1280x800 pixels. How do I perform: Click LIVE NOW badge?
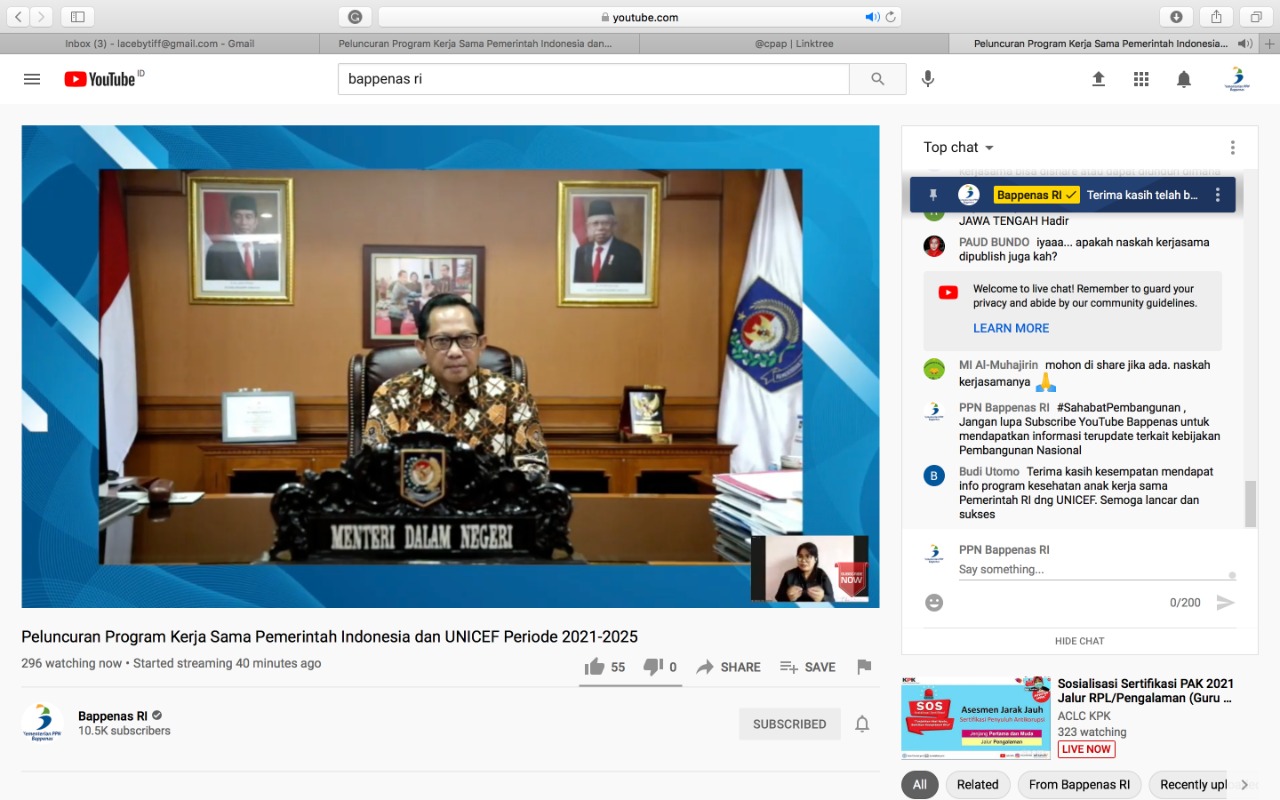point(1086,749)
